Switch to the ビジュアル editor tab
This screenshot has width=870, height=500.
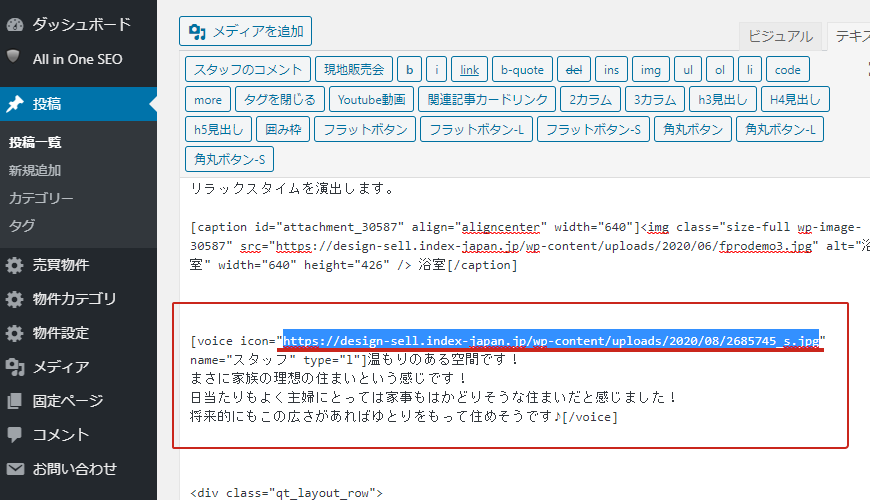[x=780, y=36]
